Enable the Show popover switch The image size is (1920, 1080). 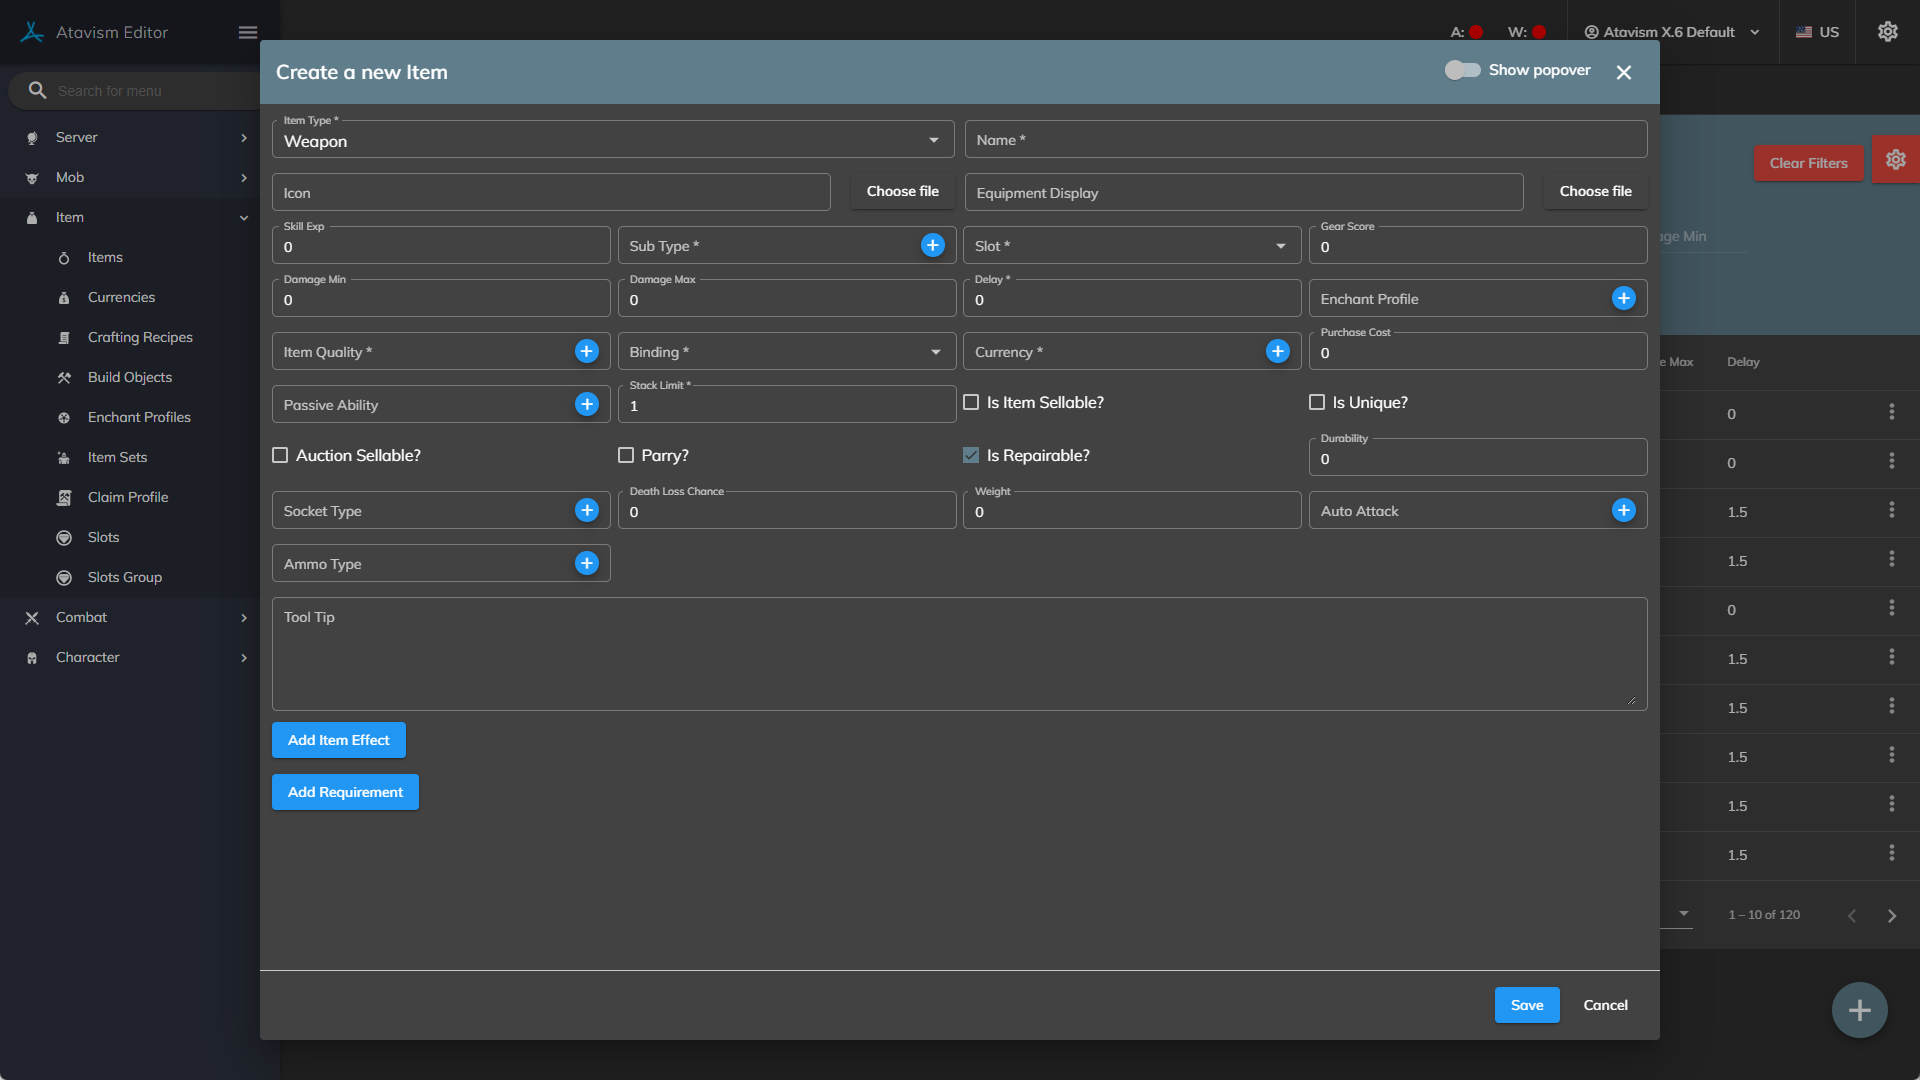coord(1462,70)
